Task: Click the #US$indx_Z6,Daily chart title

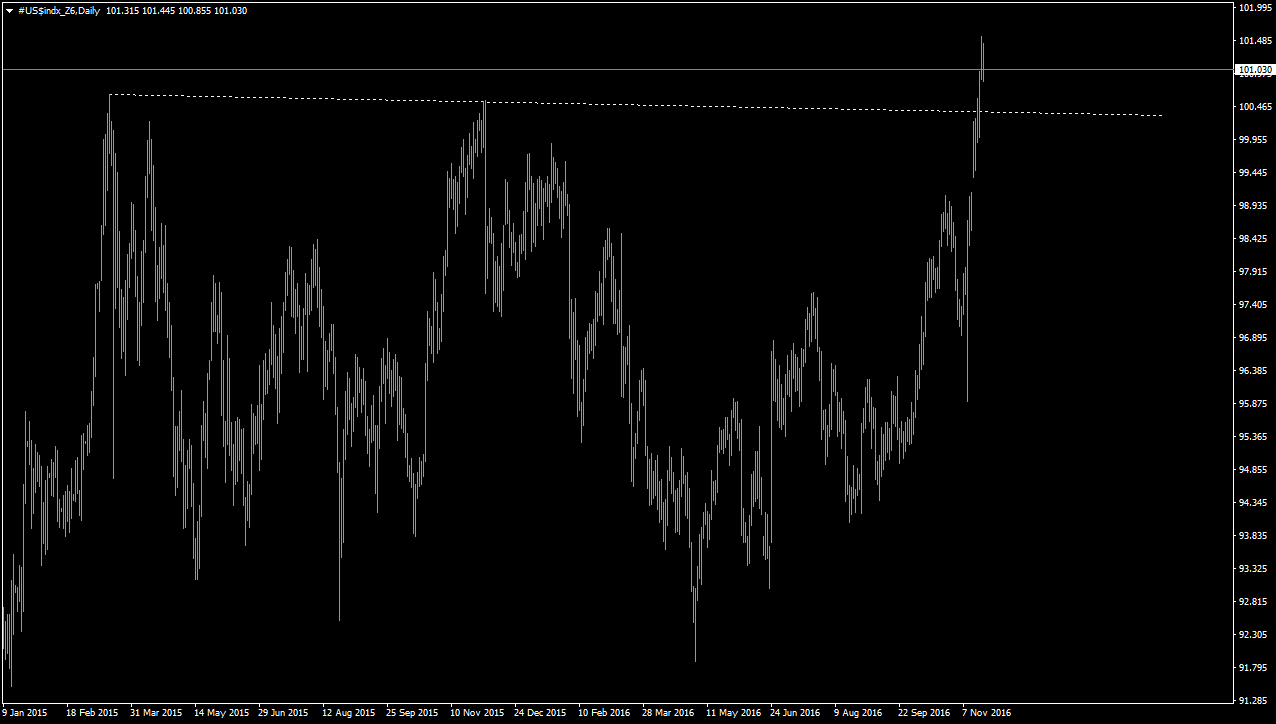Action: point(58,10)
